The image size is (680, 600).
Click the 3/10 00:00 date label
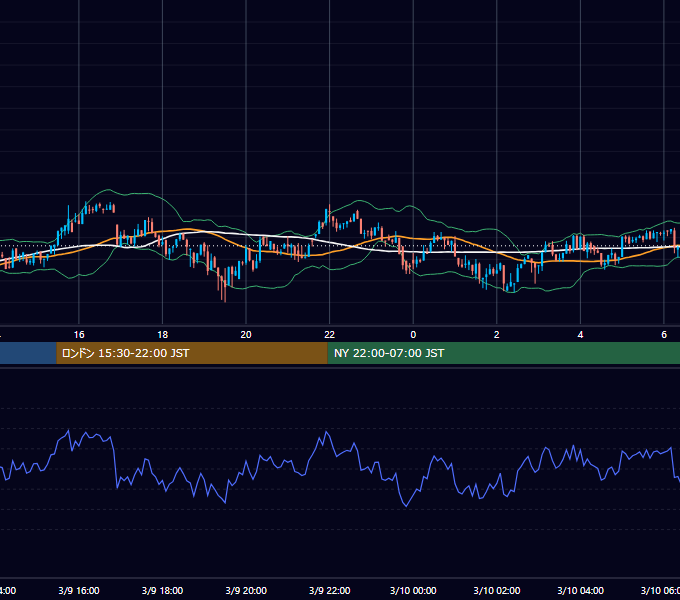(x=413, y=590)
